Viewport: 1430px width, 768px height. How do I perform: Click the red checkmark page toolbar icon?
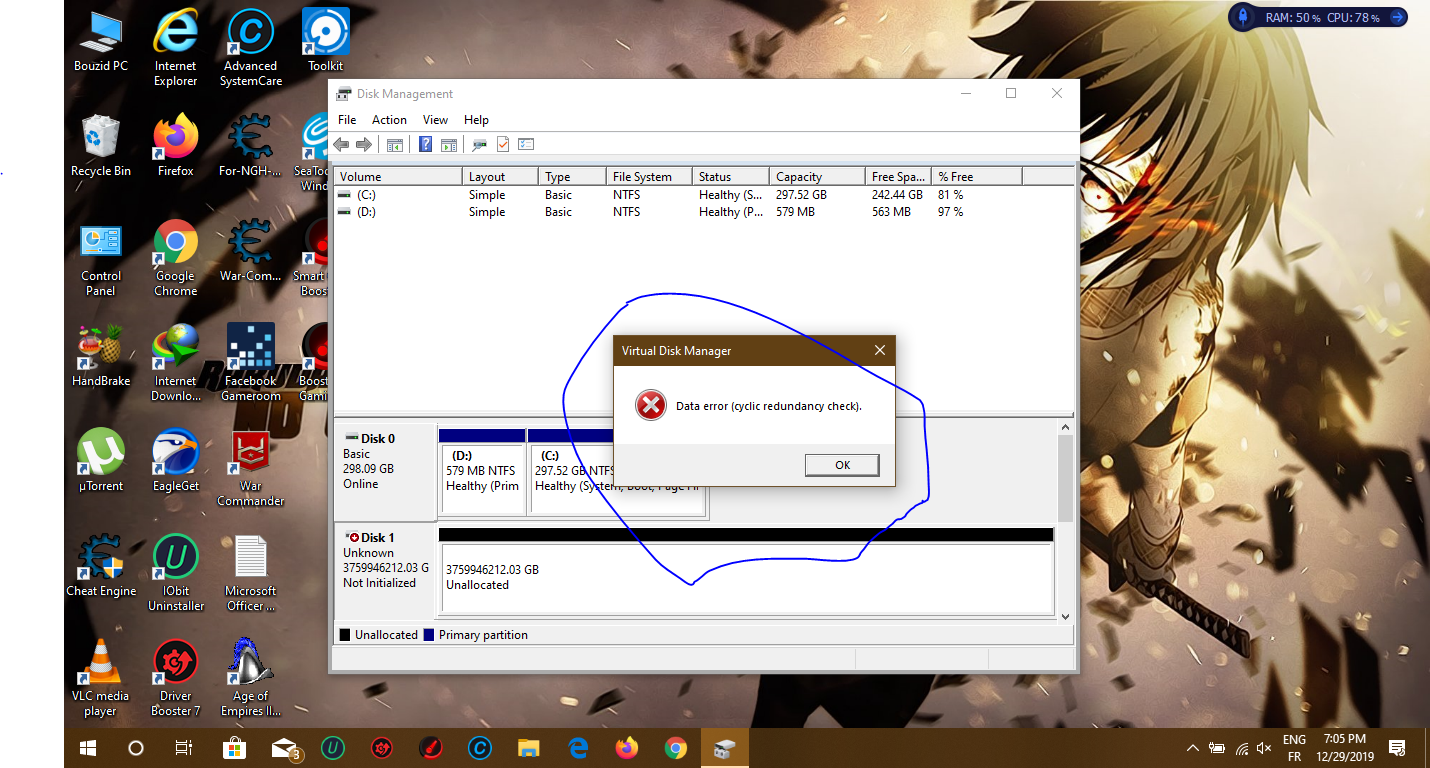pyautogui.click(x=503, y=145)
